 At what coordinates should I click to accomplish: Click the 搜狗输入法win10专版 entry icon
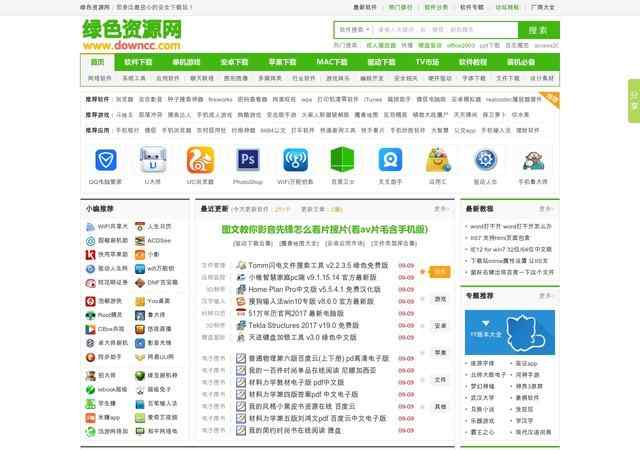241,301
